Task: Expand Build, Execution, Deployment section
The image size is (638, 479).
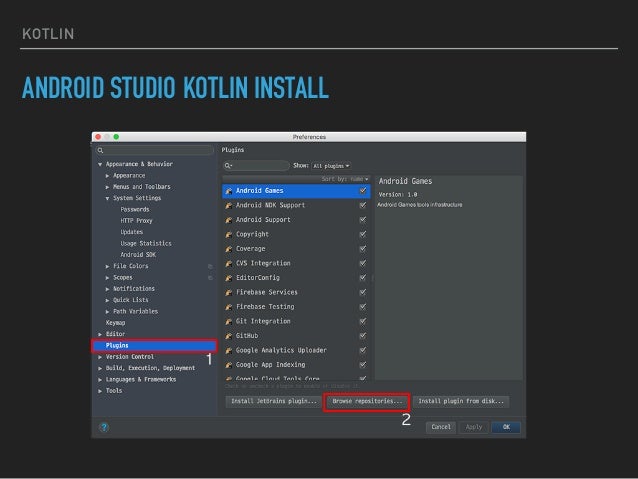Action: [x=100, y=368]
